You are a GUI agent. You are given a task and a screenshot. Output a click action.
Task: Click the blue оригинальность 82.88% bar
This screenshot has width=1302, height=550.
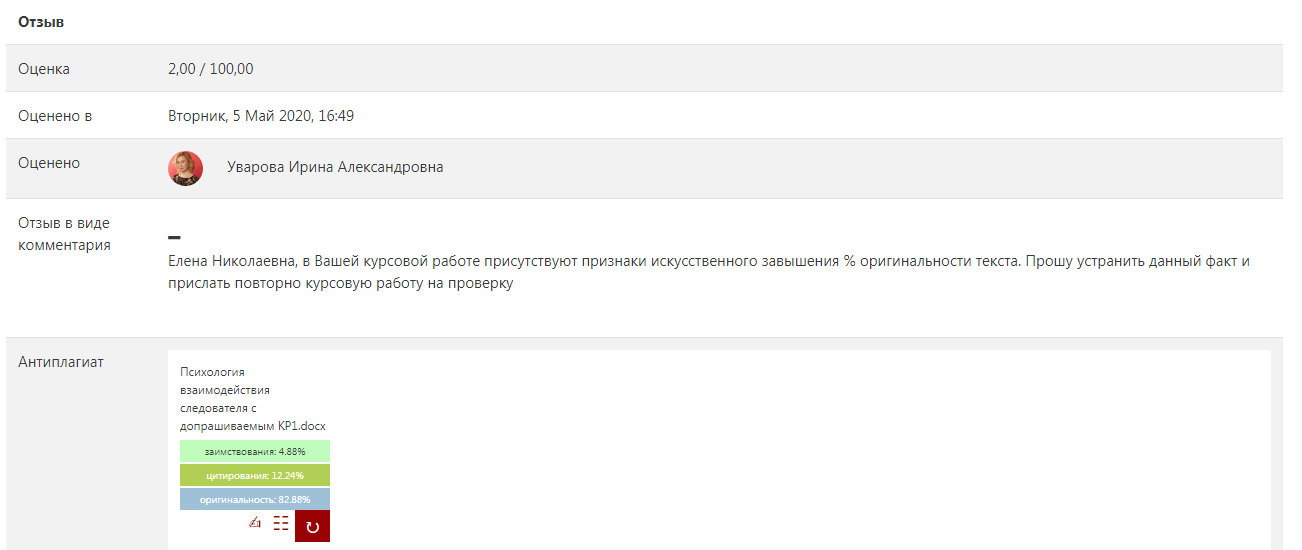click(x=255, y=499)
